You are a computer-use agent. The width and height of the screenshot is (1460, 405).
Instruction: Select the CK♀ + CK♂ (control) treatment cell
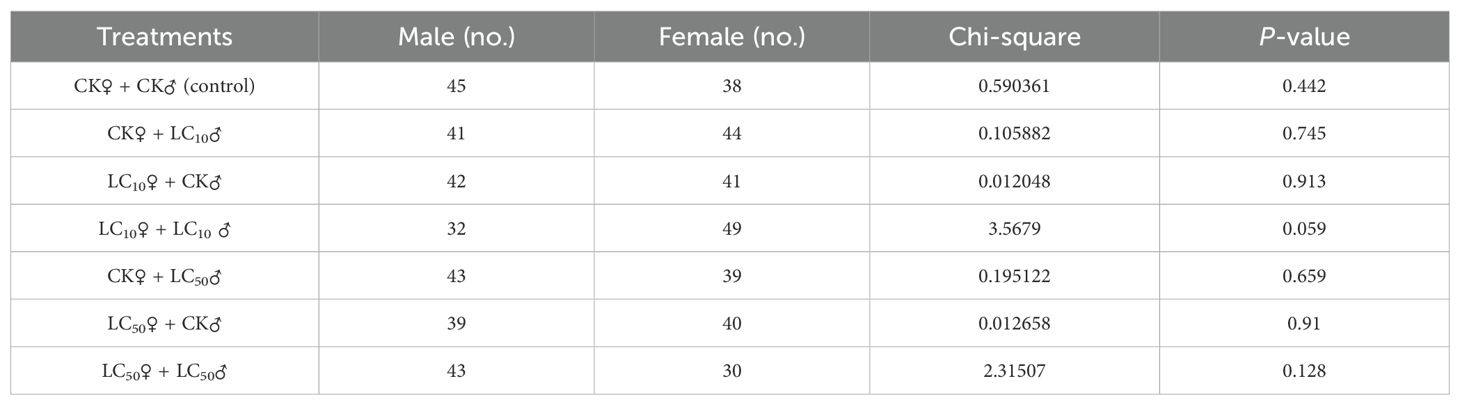tap(165, 86)
